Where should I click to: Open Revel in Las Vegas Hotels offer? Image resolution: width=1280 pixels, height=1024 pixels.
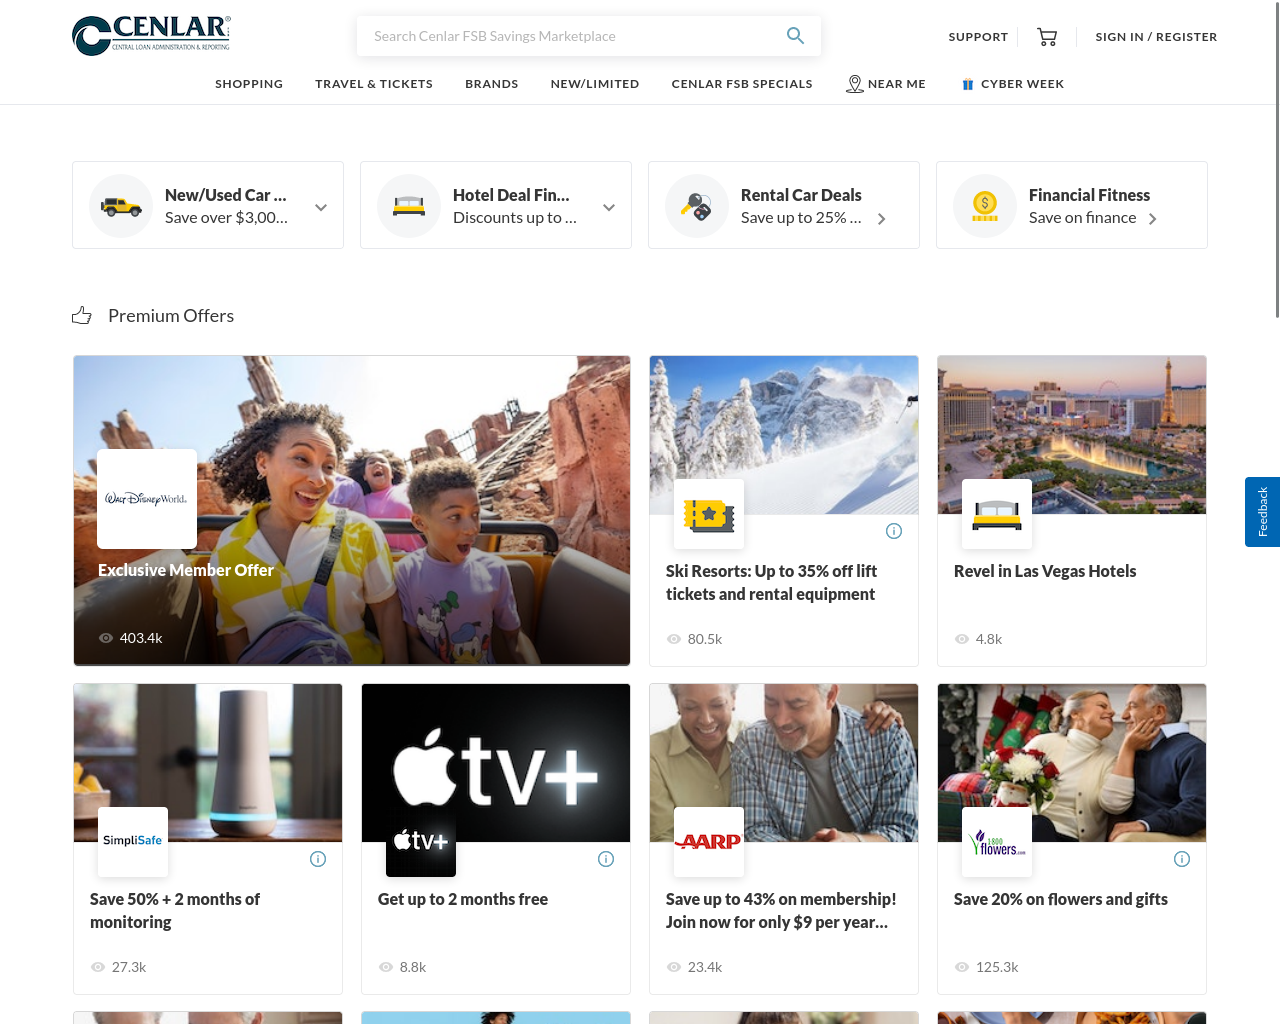1045,571
